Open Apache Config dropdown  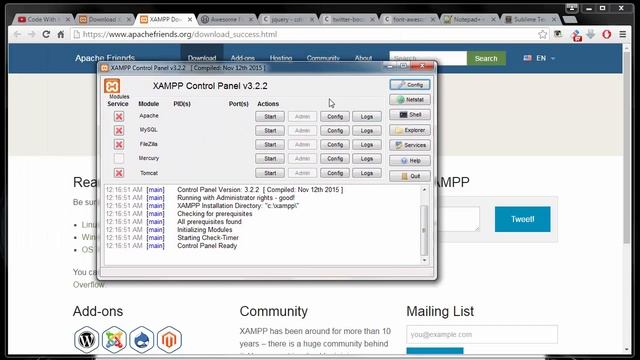pos(335,117)
